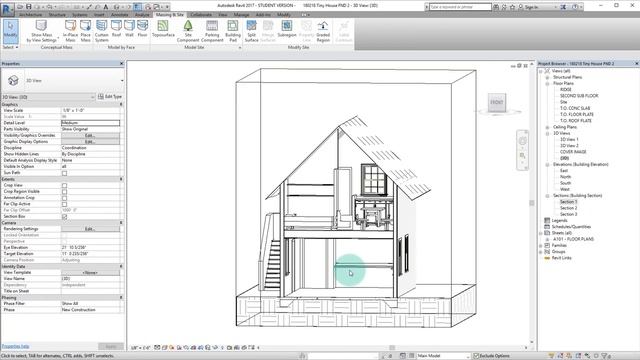640x360 pixels.
Task: Click the Edit Type icon button
Action: pyautogui.click(x=101, y=97)
